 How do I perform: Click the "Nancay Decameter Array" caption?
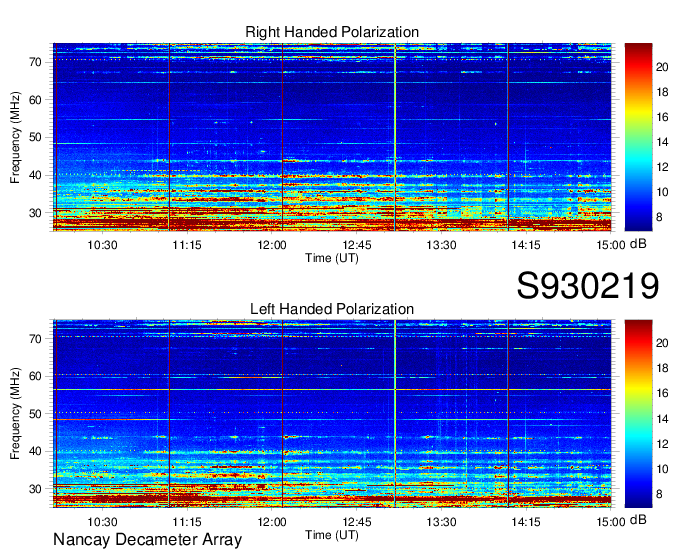pyautogui.click(x=147, y=540)
